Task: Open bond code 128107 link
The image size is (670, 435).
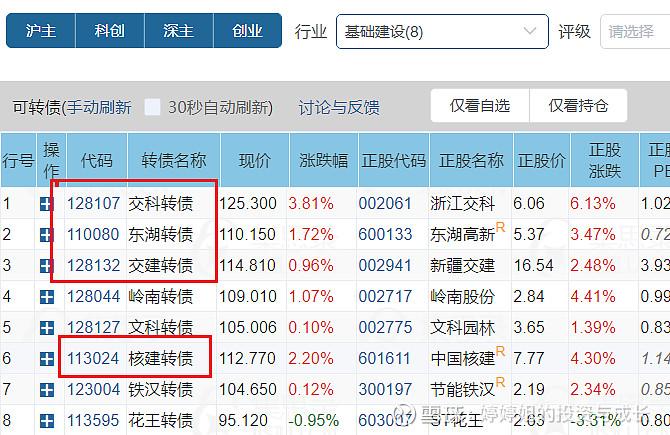Action: pos(93,203)
